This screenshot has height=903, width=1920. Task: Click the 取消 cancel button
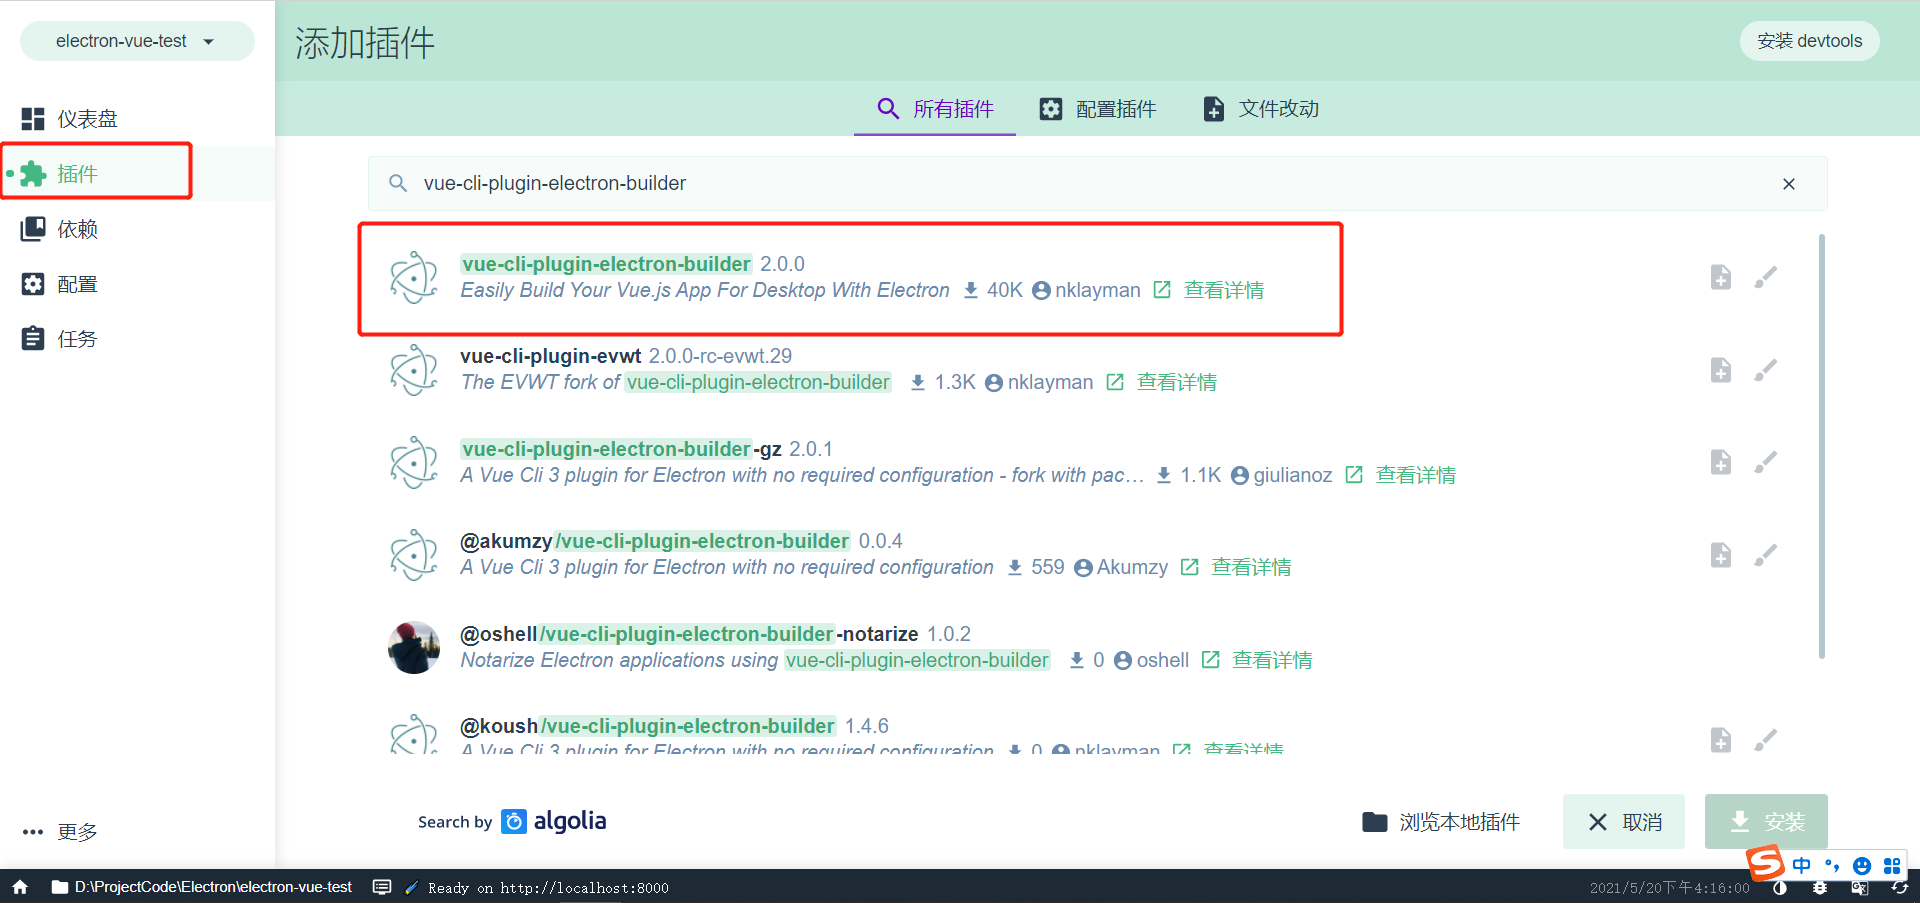coord(1624,822)
